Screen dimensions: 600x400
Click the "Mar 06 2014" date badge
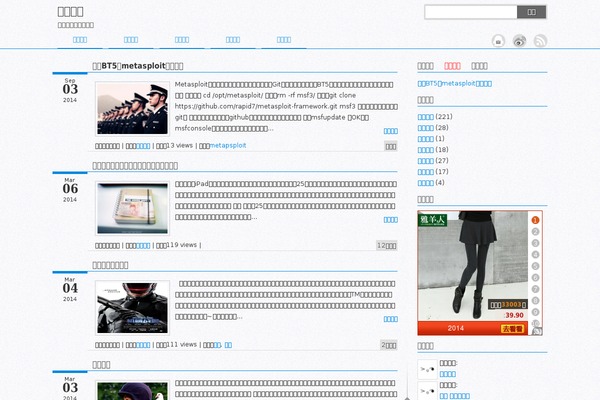70,189
